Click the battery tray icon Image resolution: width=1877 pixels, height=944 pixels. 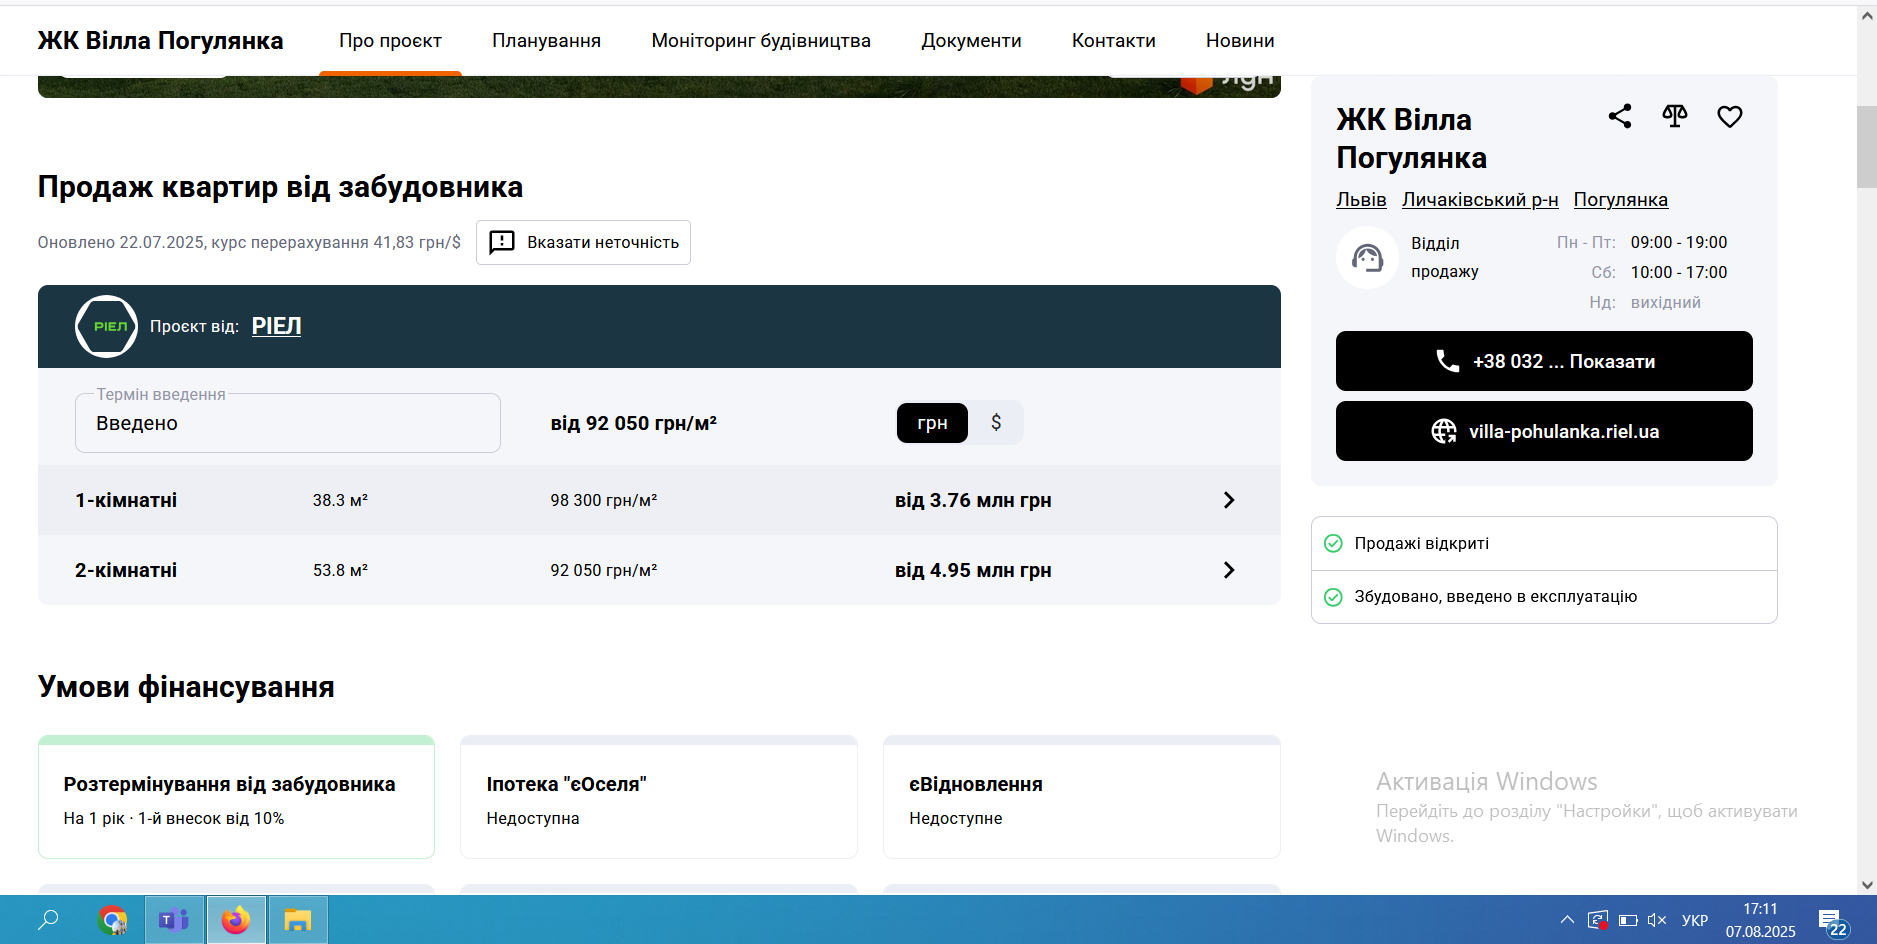pos(1628,920)
